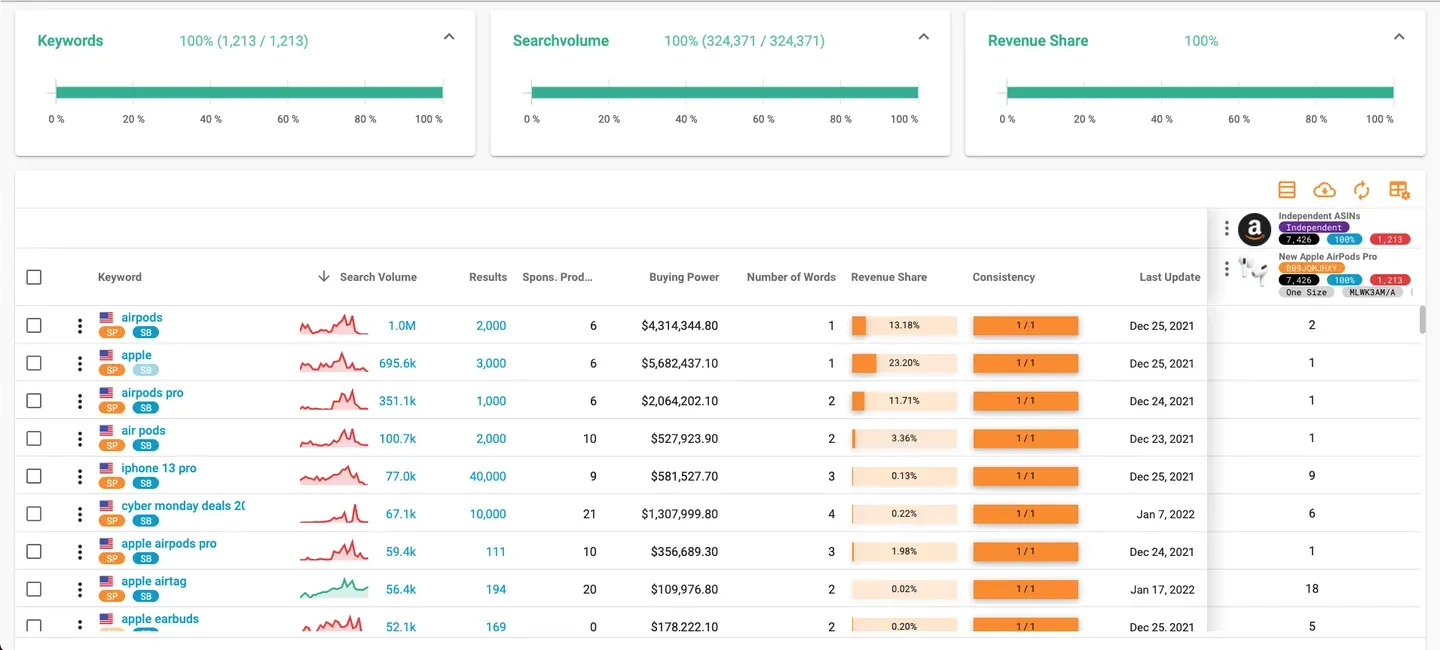The image size is (1440, 650).
Task: Click the 40,000 results link
Action: 488,477
